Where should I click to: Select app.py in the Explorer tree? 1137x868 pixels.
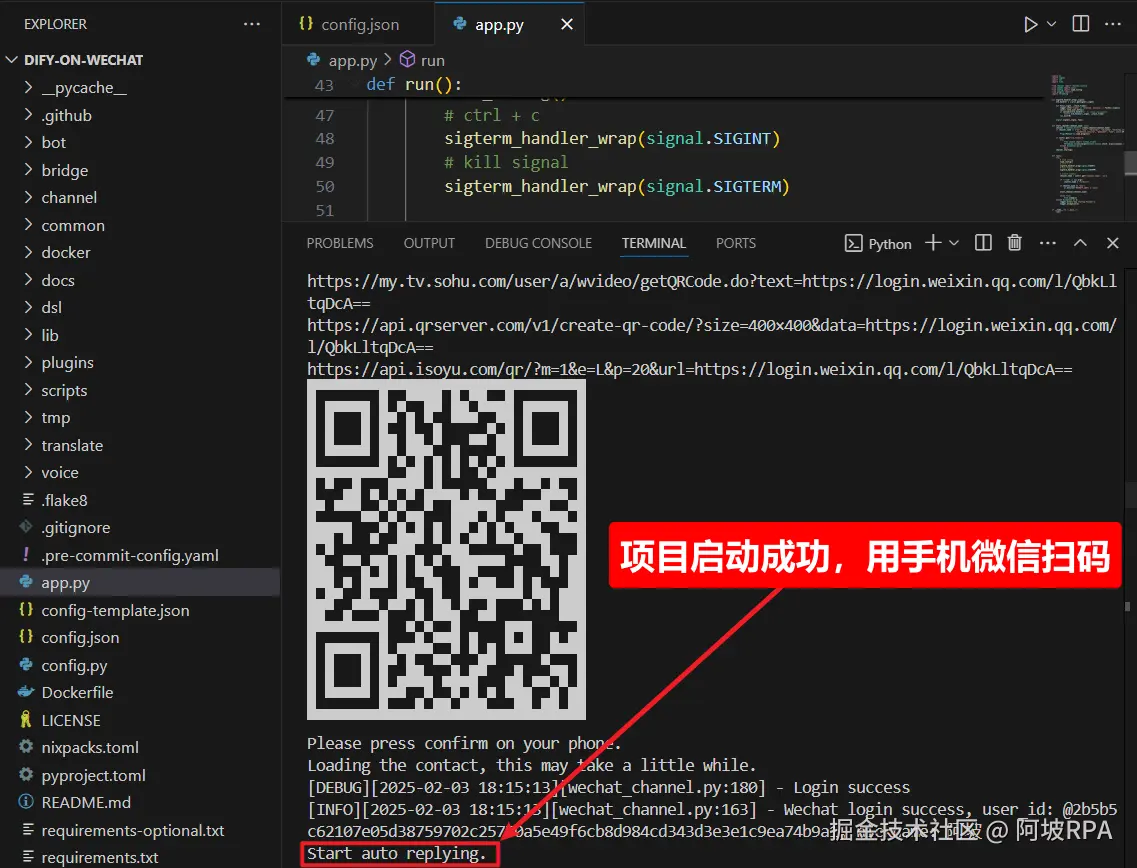click(140, 583)
